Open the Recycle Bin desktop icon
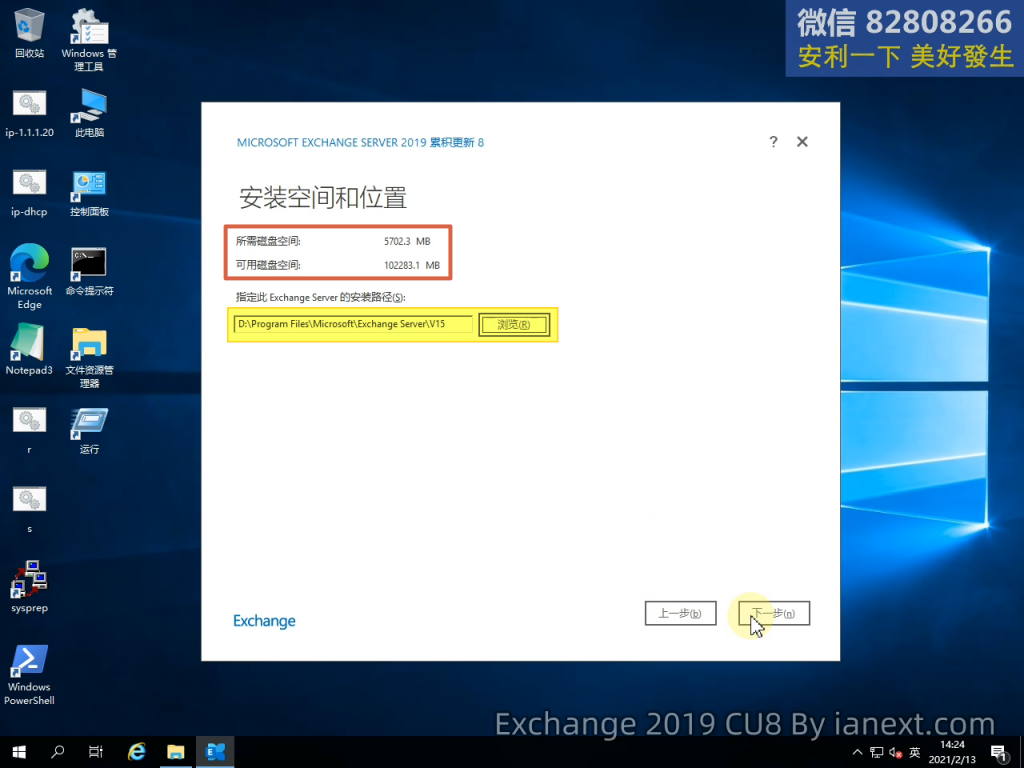 pos(30,32)
